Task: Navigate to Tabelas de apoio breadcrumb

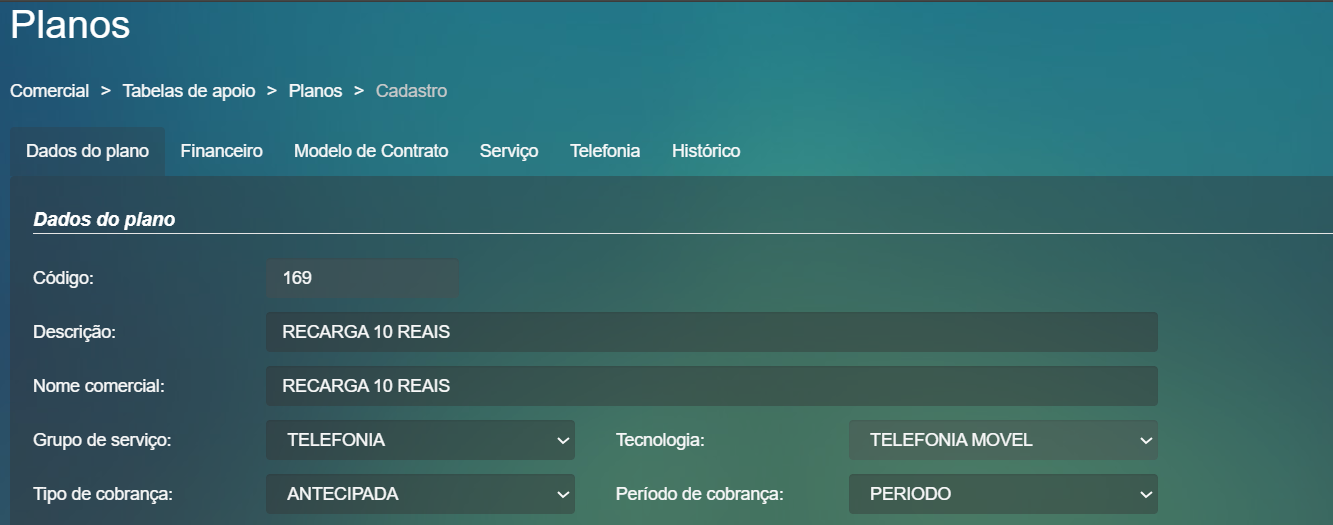Action: (188, 91)
